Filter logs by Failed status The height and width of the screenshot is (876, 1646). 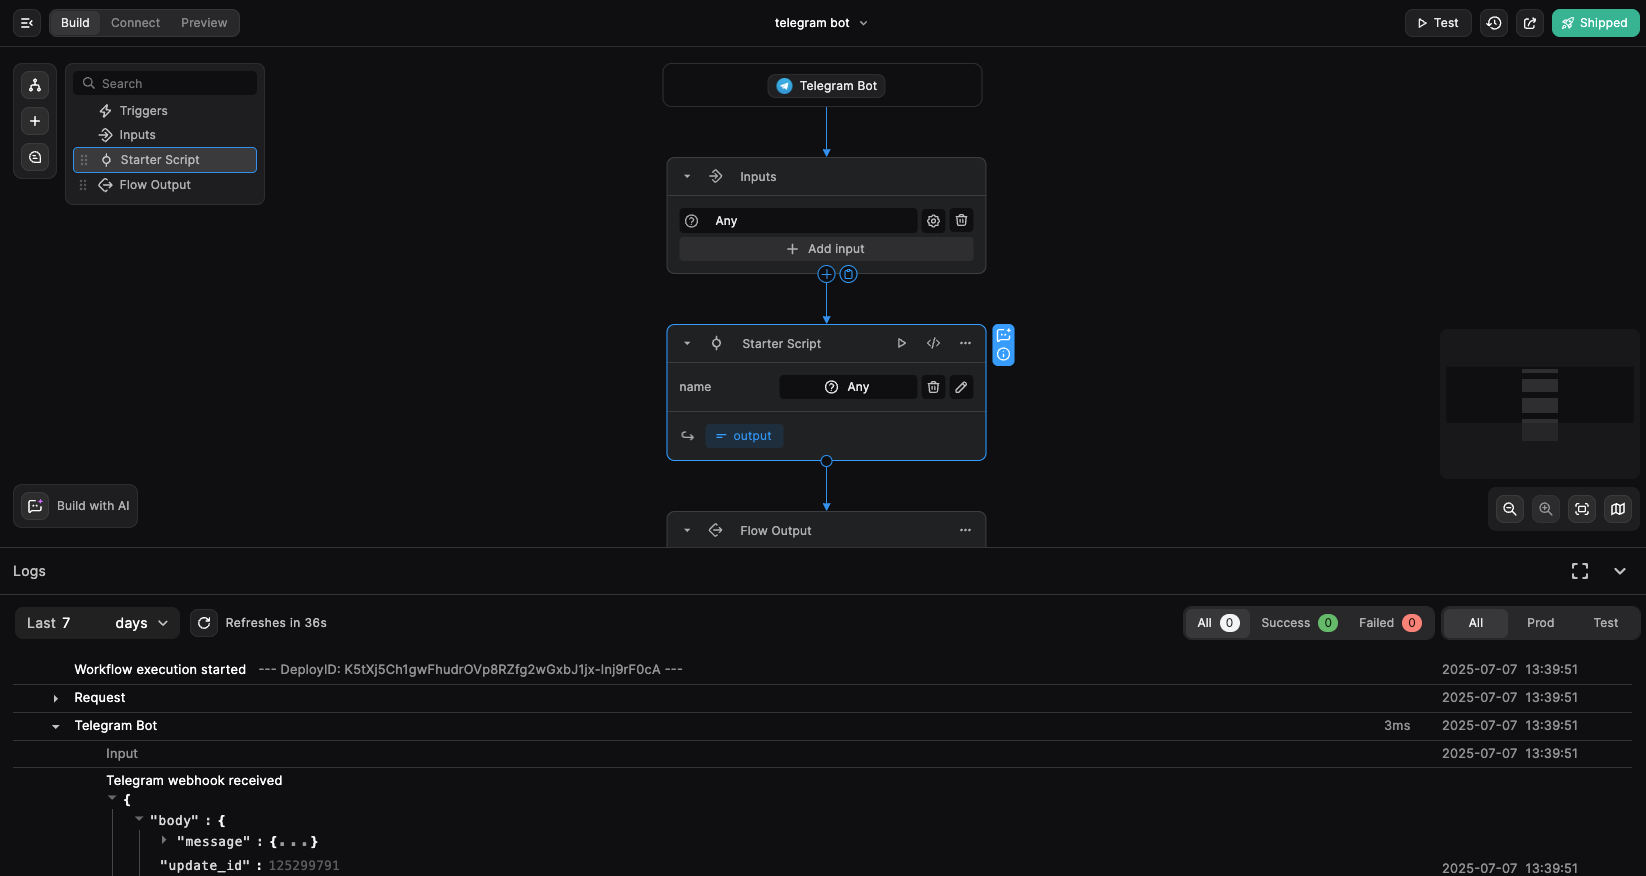click(1390, 623)
